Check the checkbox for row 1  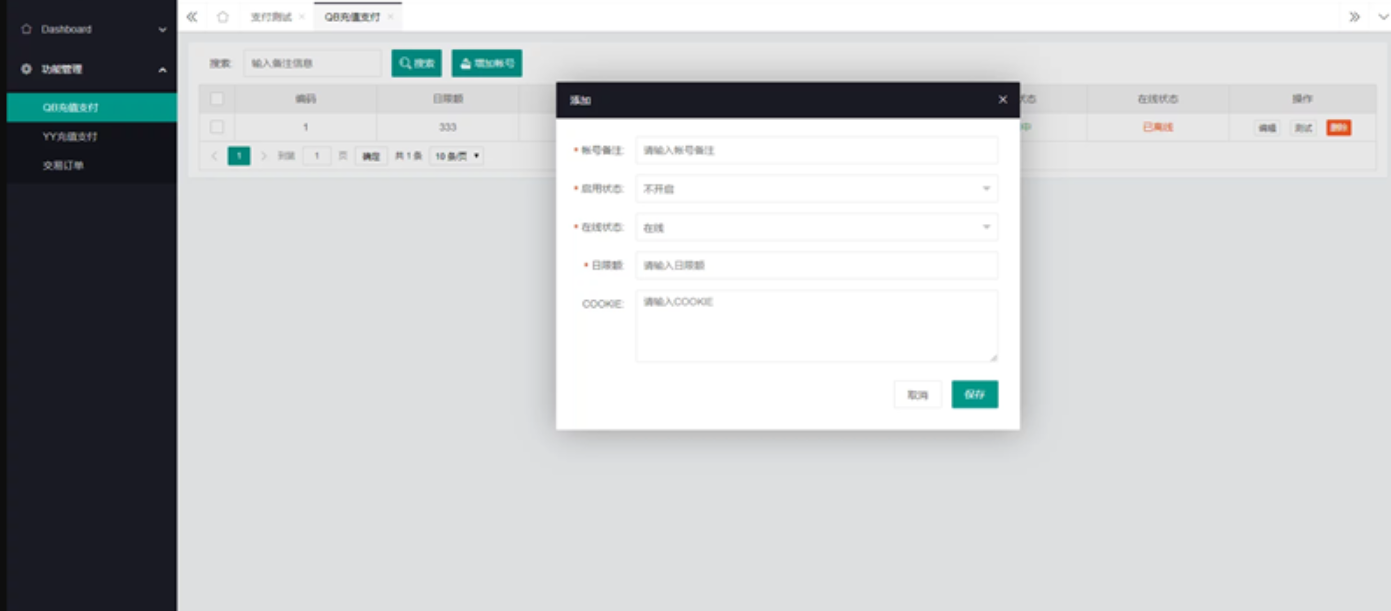point(217,127)
